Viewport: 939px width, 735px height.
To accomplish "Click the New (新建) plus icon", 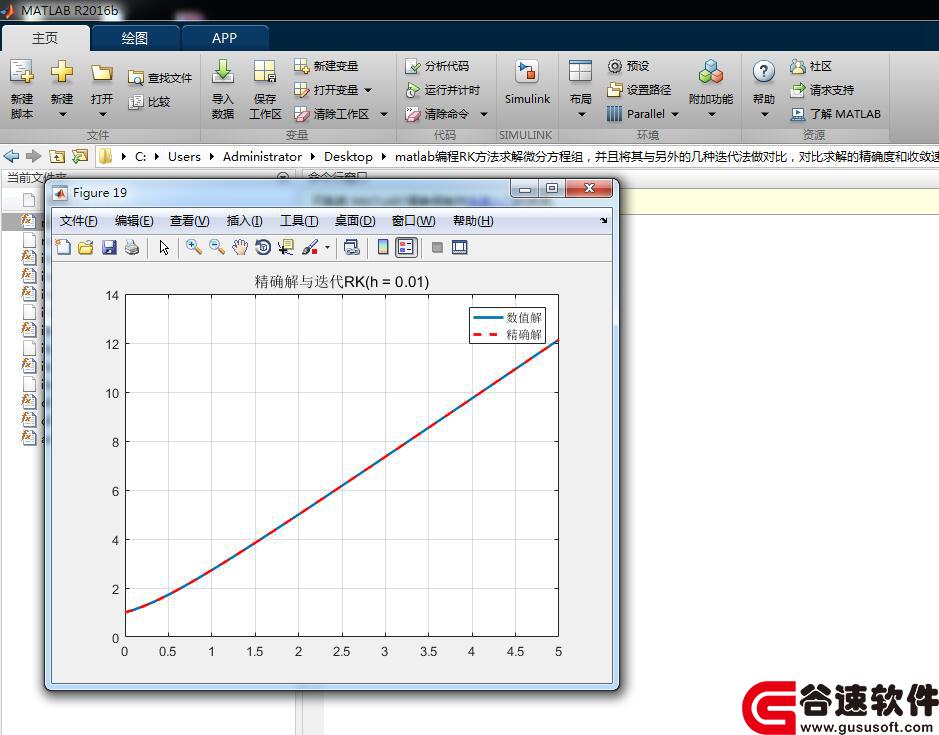I will pyautogui.click(x=62, y=72).
